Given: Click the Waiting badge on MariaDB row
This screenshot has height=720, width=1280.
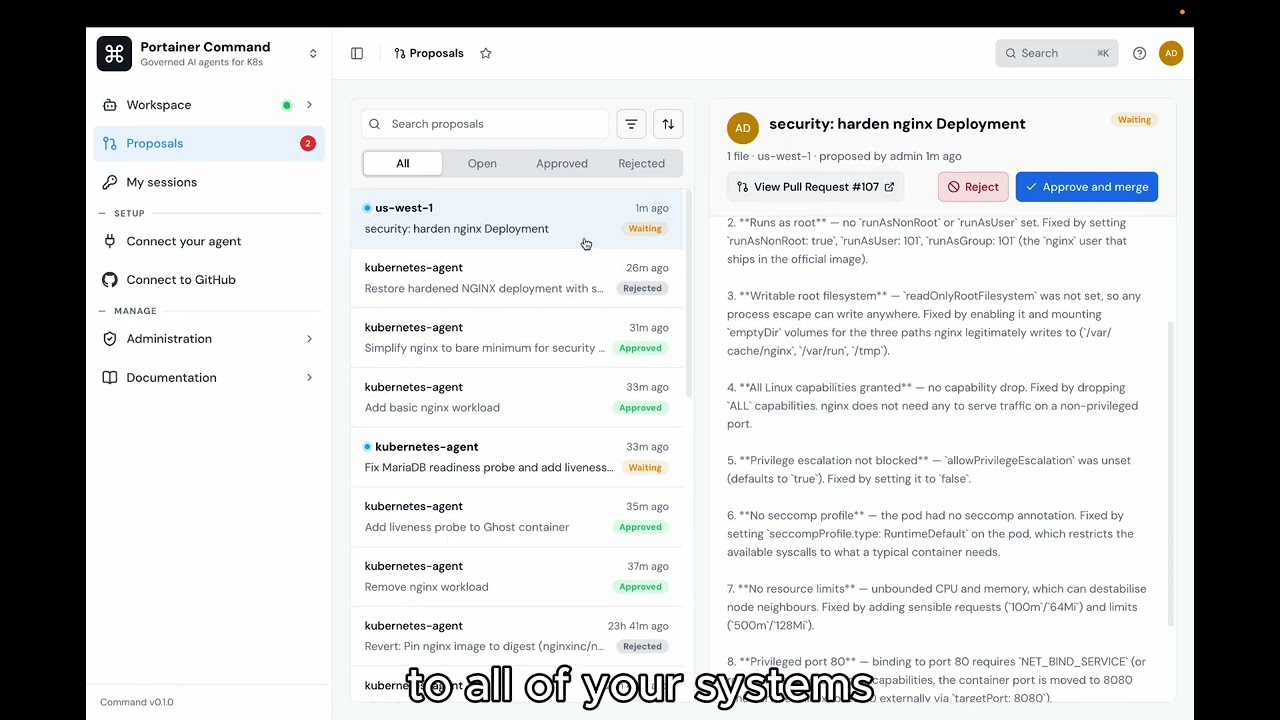Looking at the screenshot, I should coord(645,468).
